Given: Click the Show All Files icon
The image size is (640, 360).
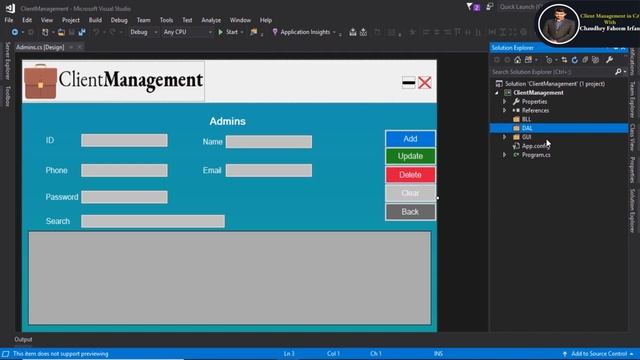Looking at the screenshot, I should [596, 60].
